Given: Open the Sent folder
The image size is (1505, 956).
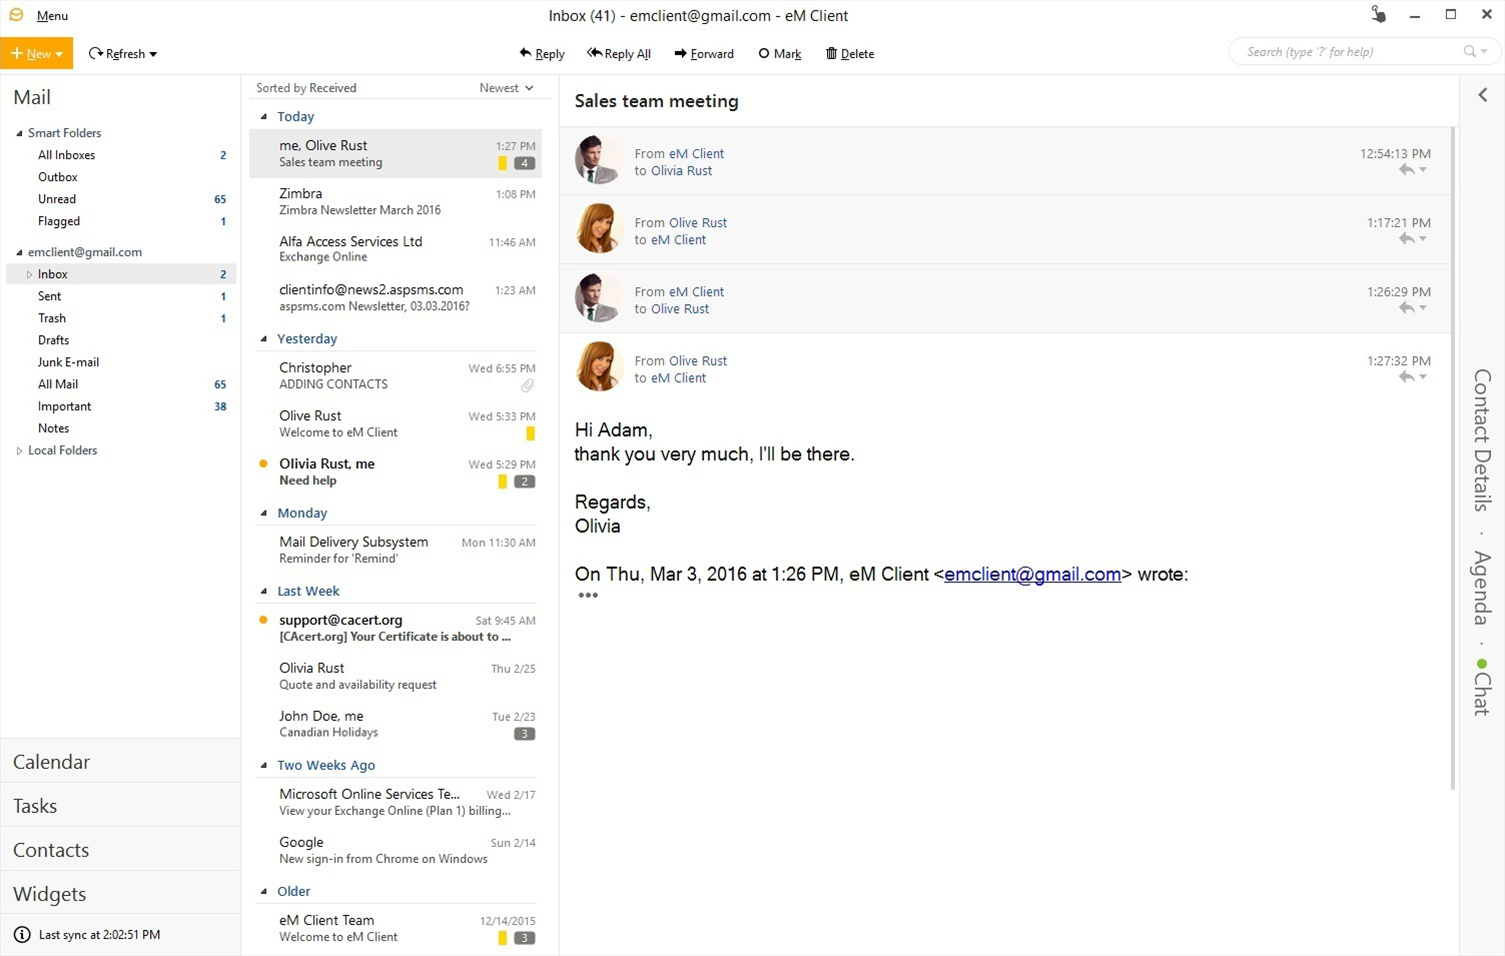Looking at the screenshot, I should [50, 296].
